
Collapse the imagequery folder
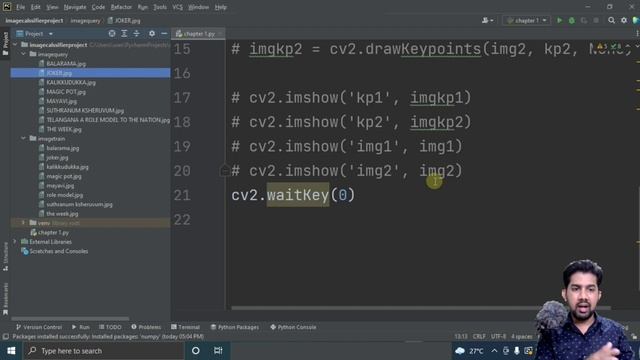click(x=24, y=54)
